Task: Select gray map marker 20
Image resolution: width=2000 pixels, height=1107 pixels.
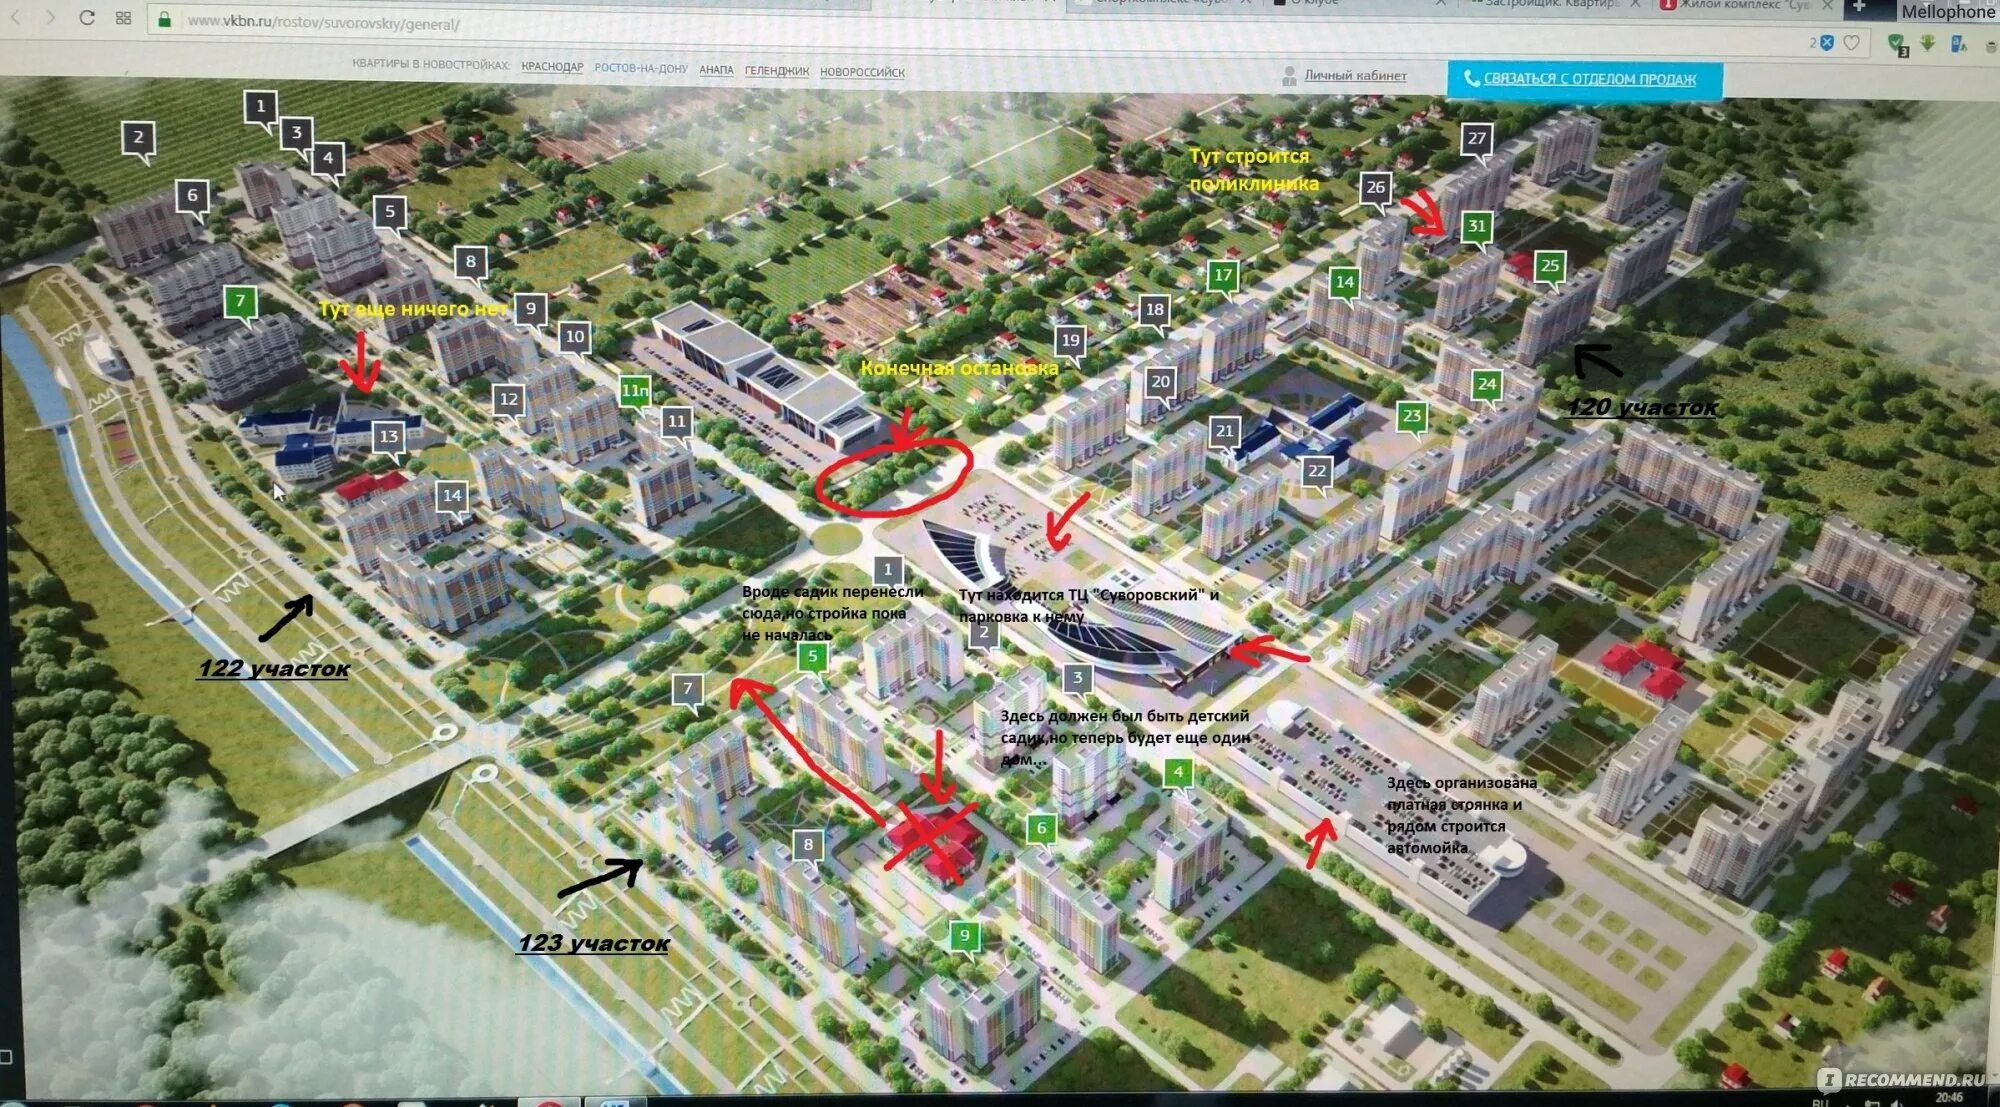Action: coord(1160,383)
